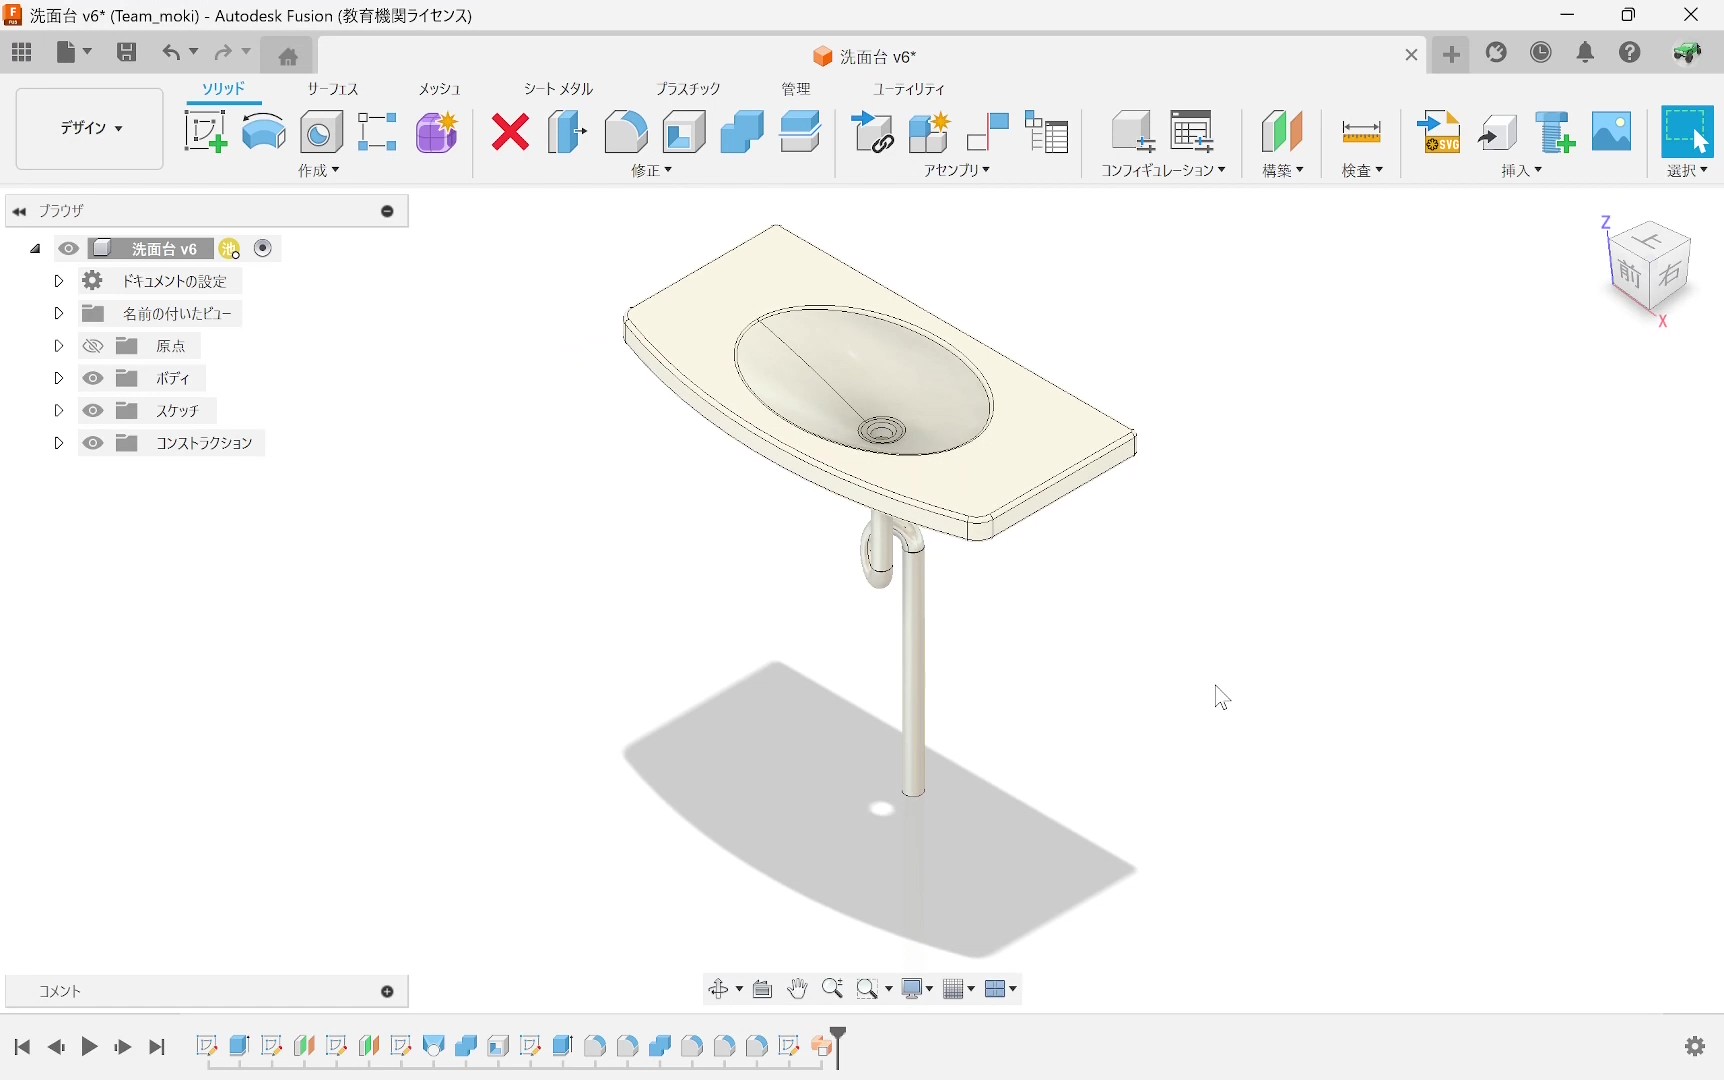Switch to the メッシュ tab
Screen dimensions: 1724x1080
pyautogui.click(x=439, y=89)
